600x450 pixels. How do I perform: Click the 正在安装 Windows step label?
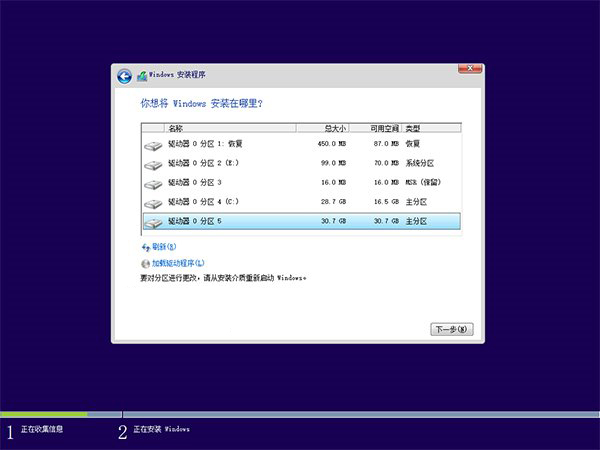tap(161, 429)
